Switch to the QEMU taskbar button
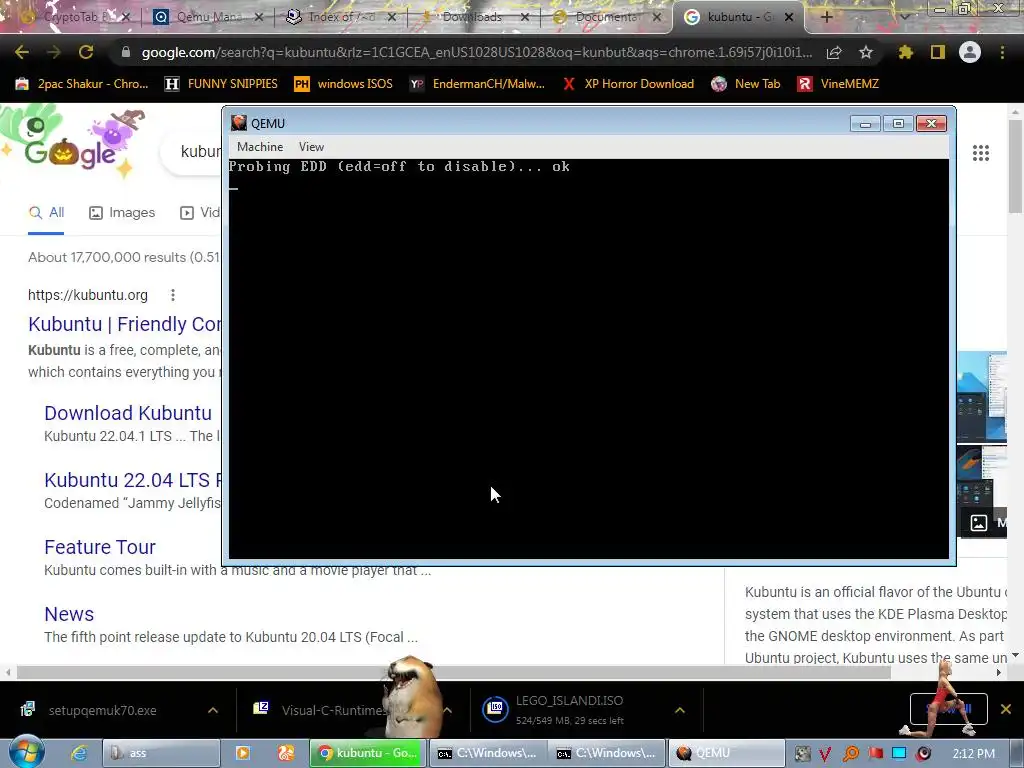The height and width of the screenshot is (768, 1024). click(726, 753)
